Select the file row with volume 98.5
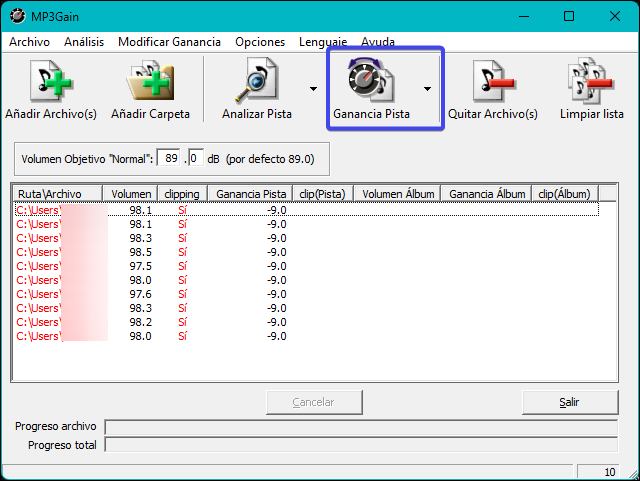 click(307, 252)
